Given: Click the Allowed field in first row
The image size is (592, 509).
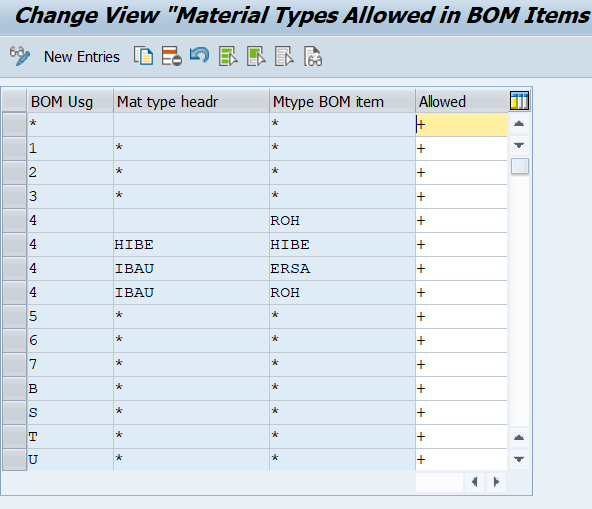Looking at the screenshot, I should 461,125.
